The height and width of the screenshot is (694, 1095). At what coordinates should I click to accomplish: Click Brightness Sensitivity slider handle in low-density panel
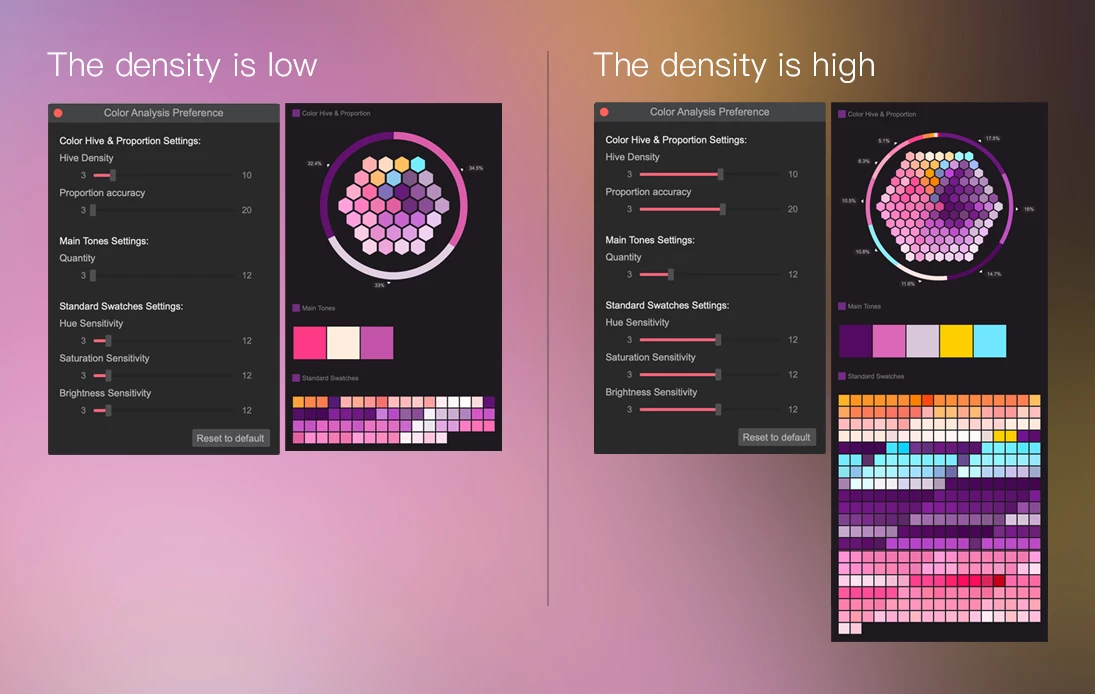108,411
